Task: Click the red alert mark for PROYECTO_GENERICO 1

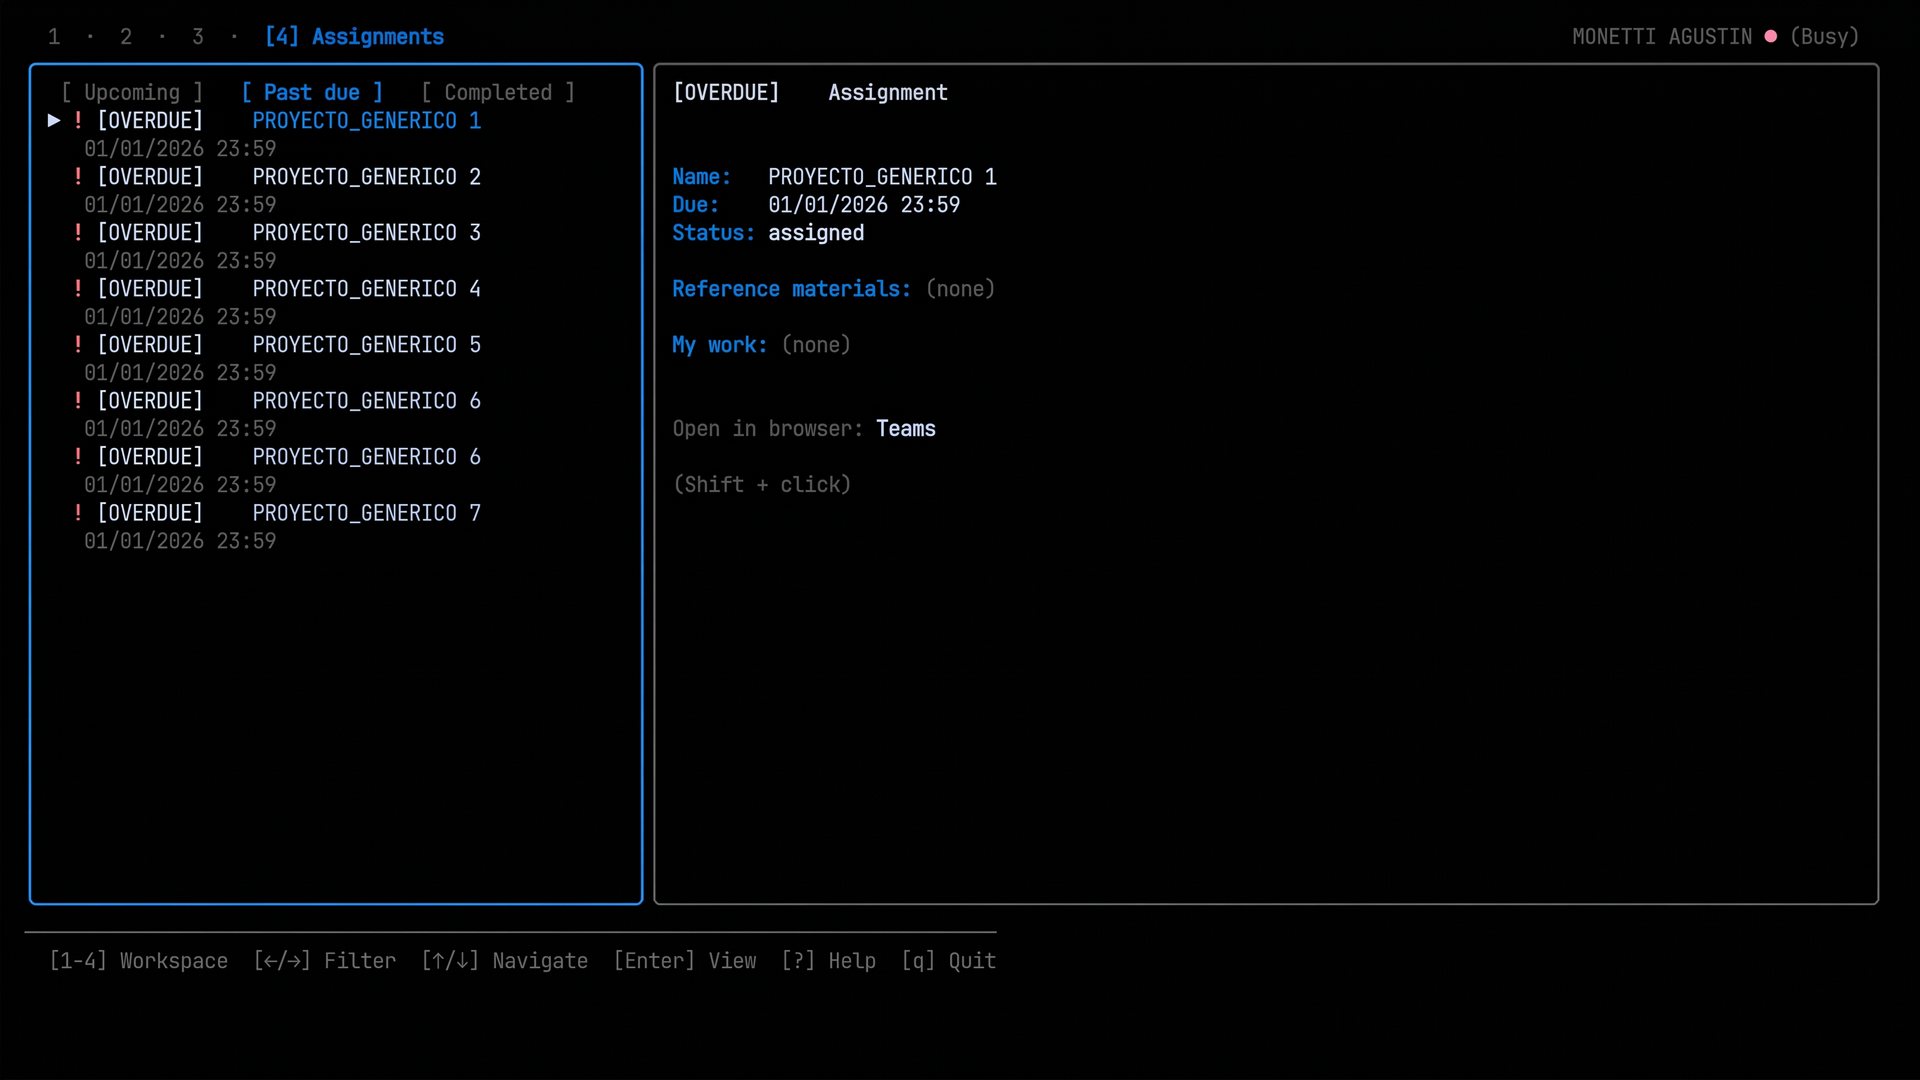Action: [78, 120]
